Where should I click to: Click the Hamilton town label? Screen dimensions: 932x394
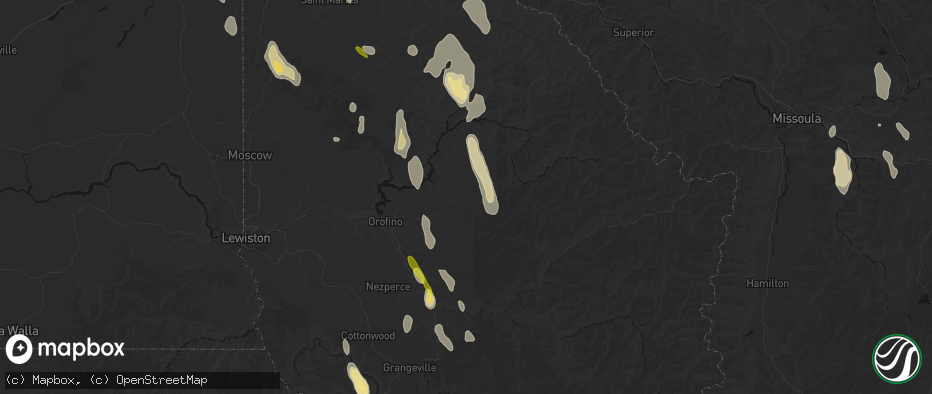click(x=767, y=283)
